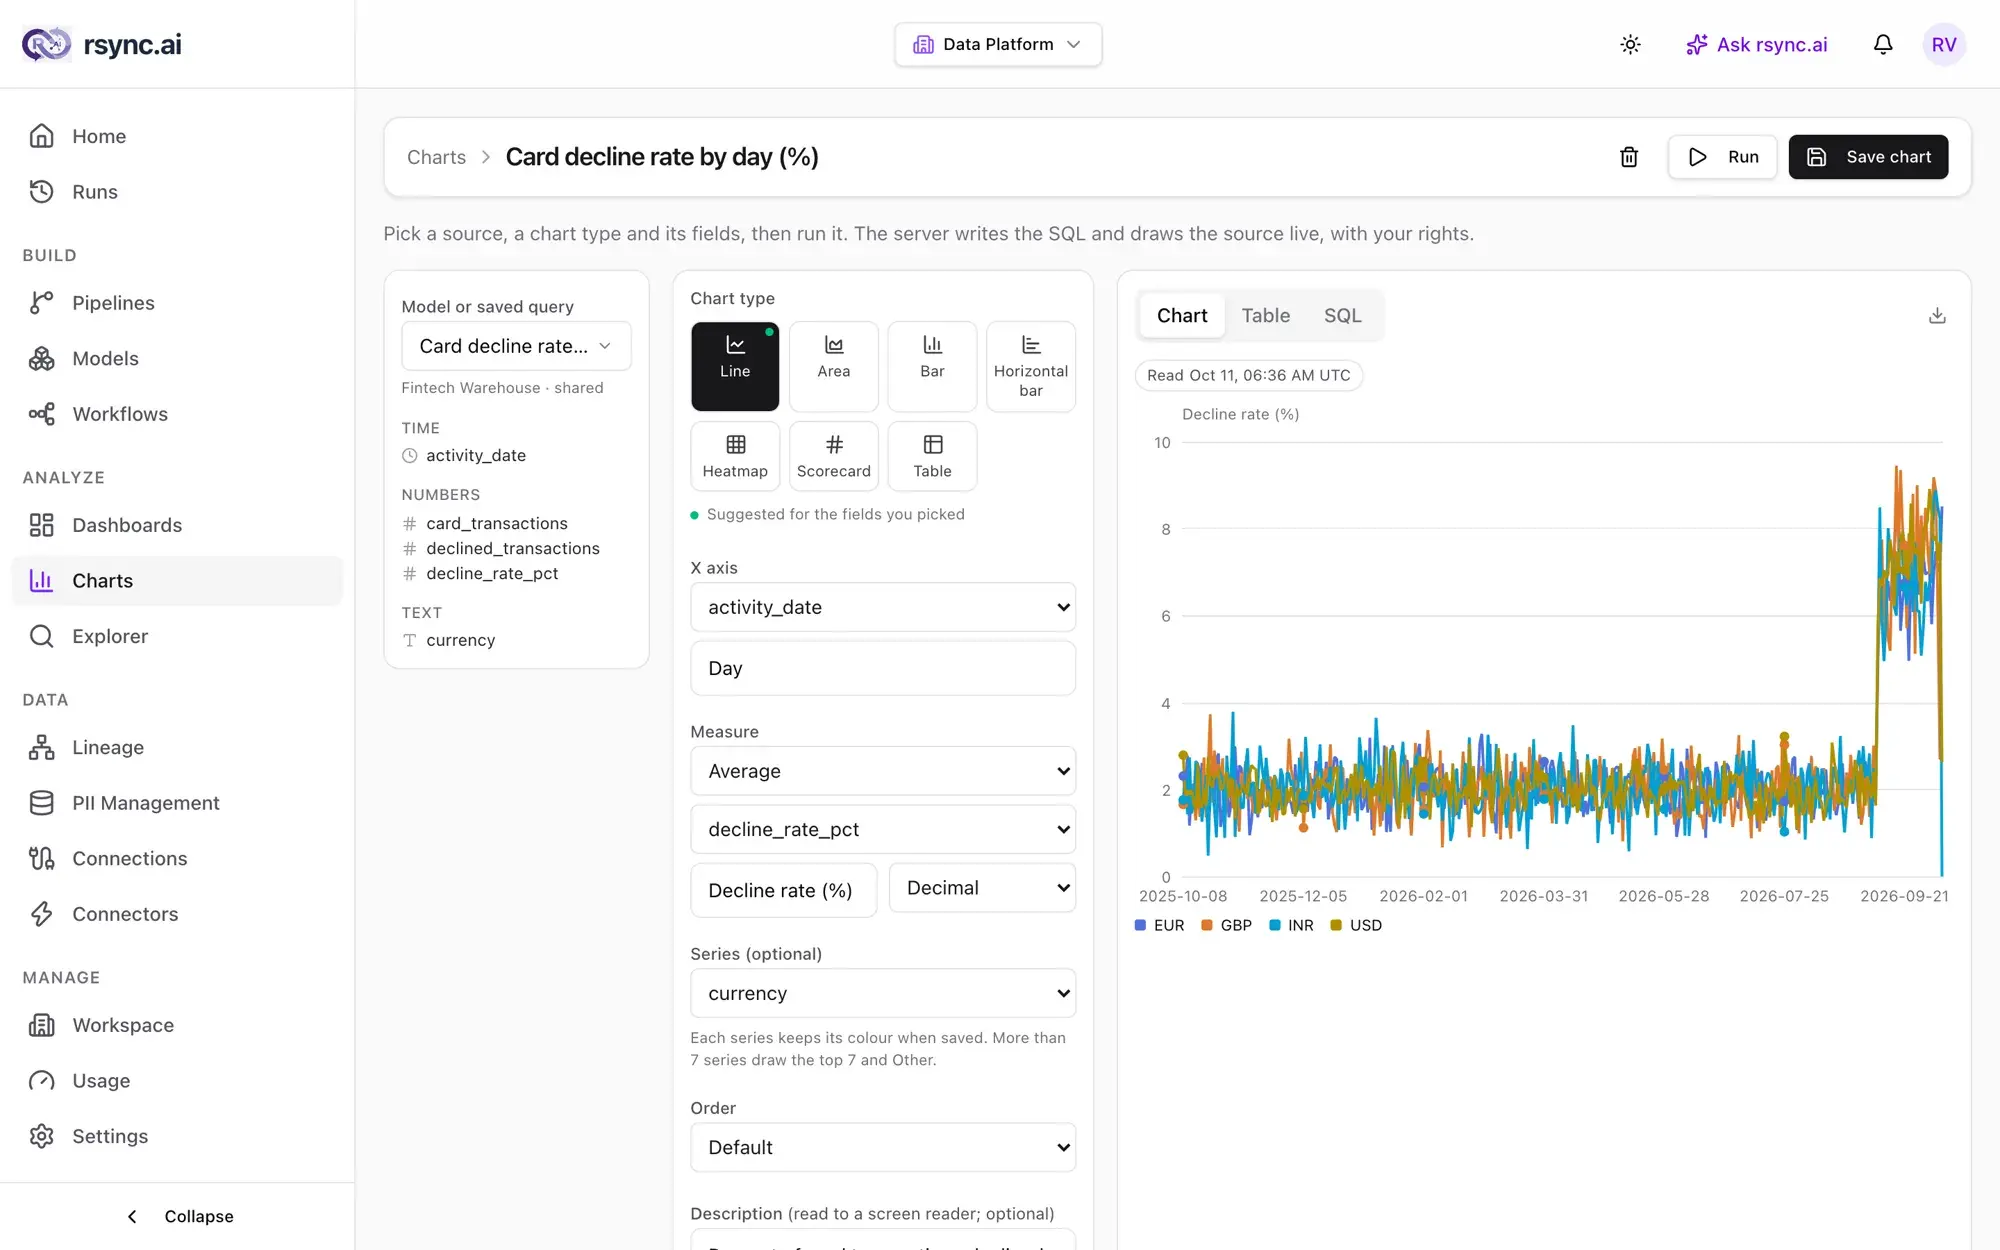The image size is (2000, 1250).
Task: Click the INR legend color swatch
Action: tap(1275, 925)
